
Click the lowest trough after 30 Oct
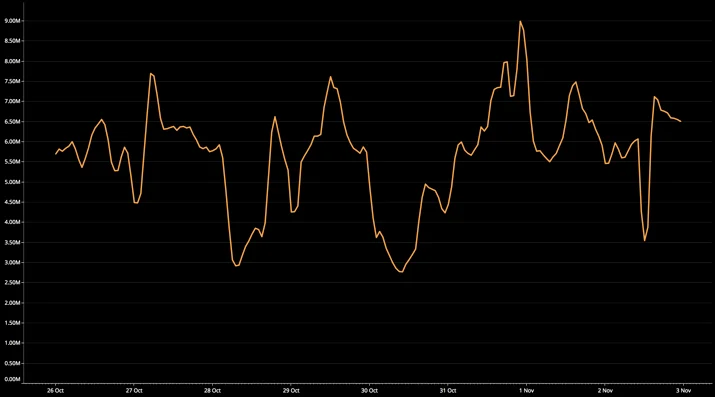pyautogui.click(x=401, y=272)
